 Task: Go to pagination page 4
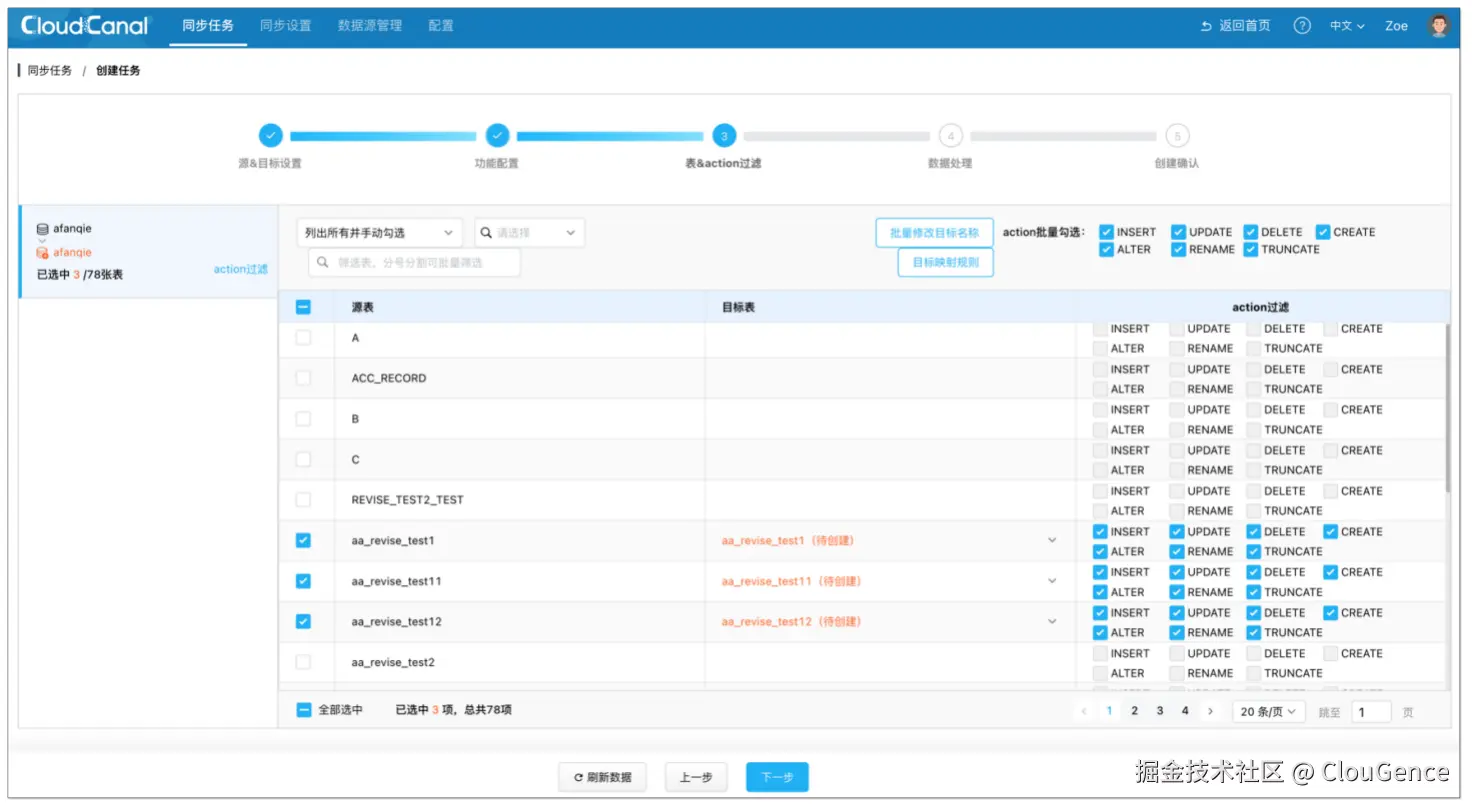(x=1185, y=711)
